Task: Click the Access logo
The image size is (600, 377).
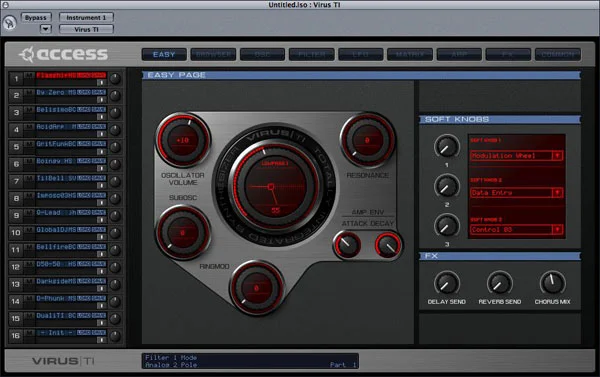Action: coord(64,54)
